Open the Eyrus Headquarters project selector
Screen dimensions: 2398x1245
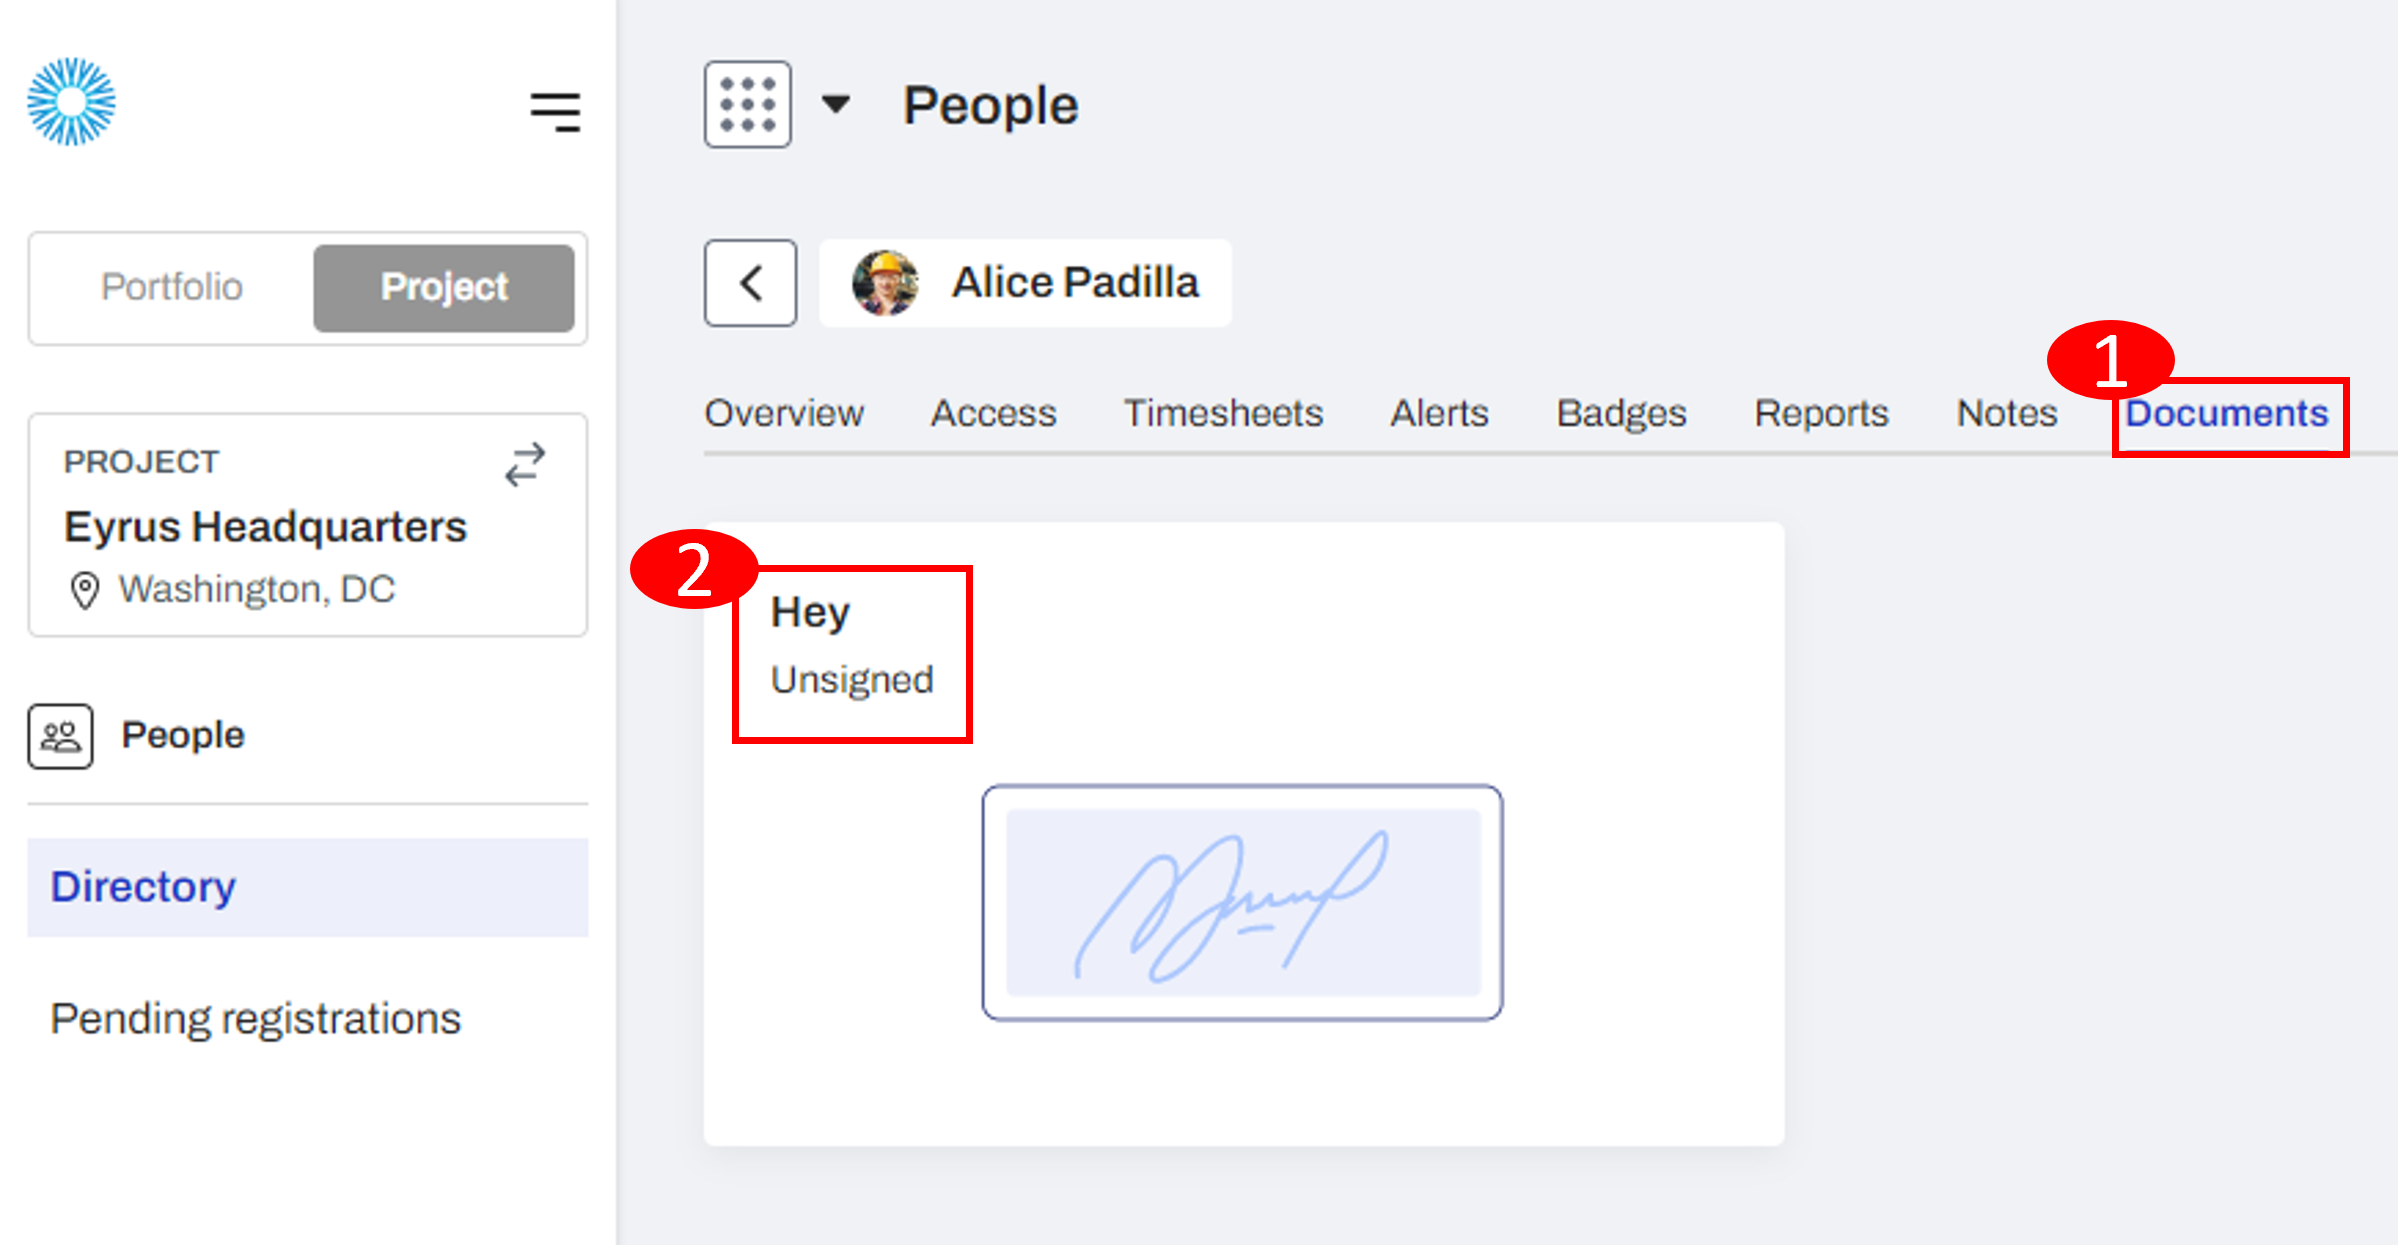(x=308, y=525)
